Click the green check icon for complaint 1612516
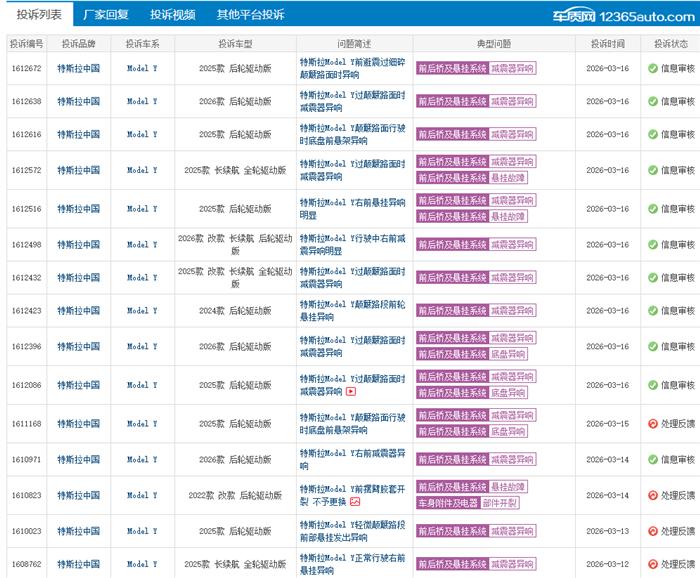This screenshot has height=578, width=700. [652, 209]
